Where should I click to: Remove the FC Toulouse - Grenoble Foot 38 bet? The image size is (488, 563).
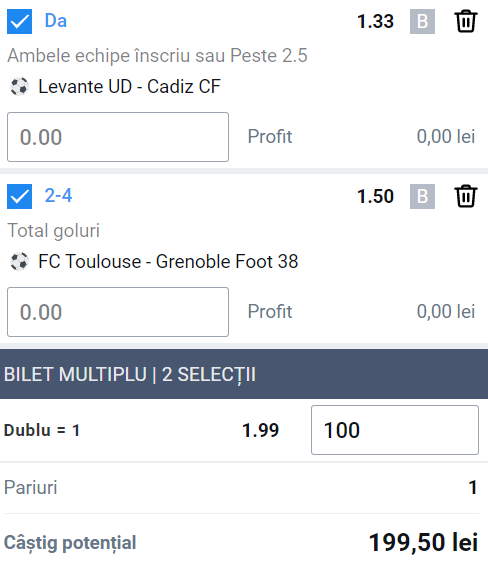(x=466, y=196)
